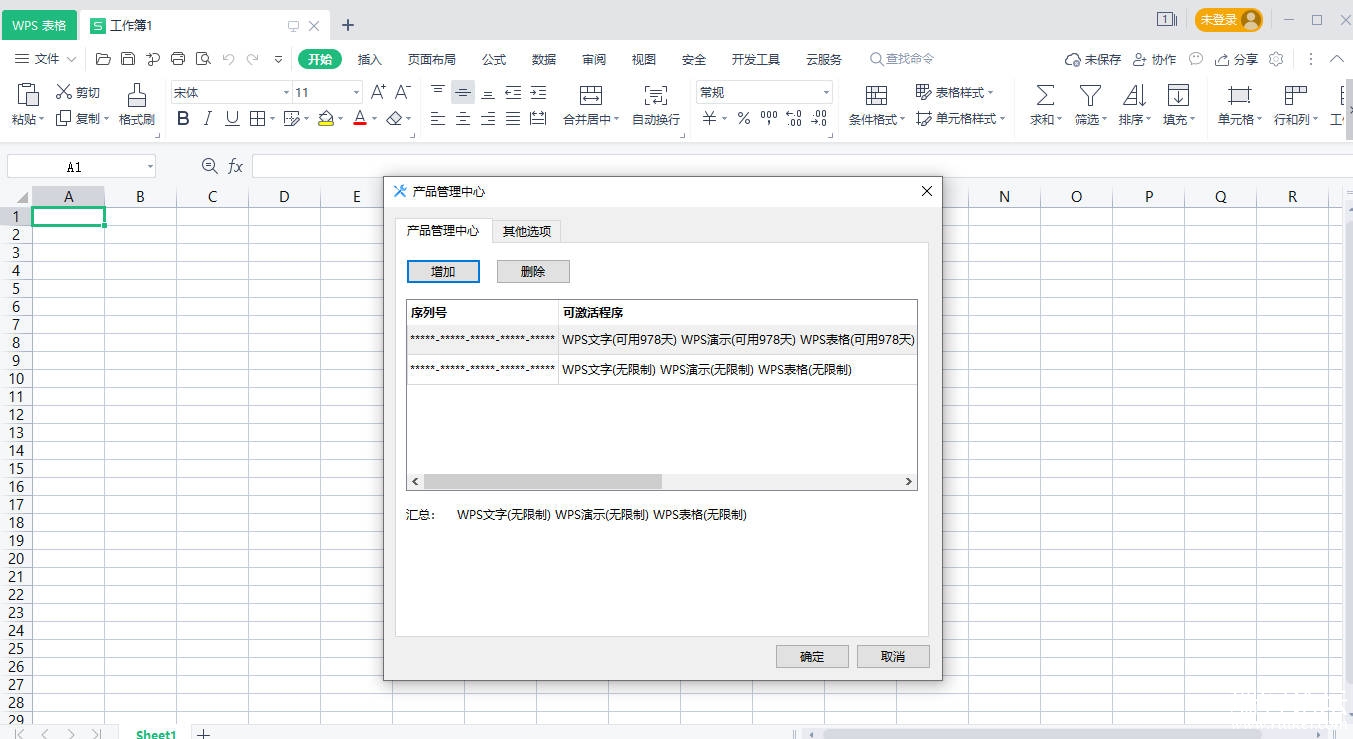Click the right scroll arrow of serial list

[908, 481]
